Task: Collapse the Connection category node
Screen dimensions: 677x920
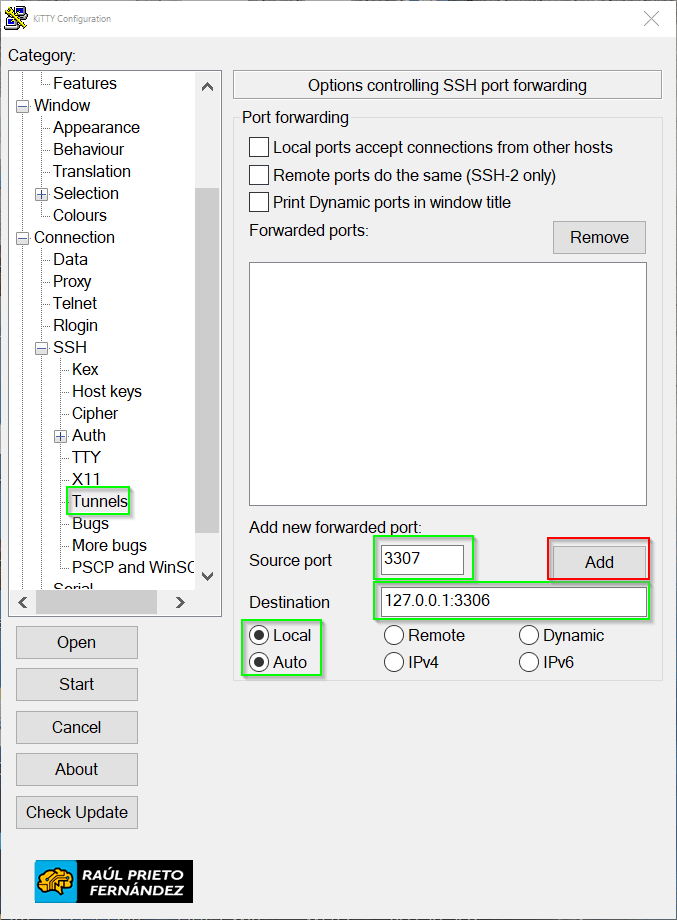Action: (23, 238)
